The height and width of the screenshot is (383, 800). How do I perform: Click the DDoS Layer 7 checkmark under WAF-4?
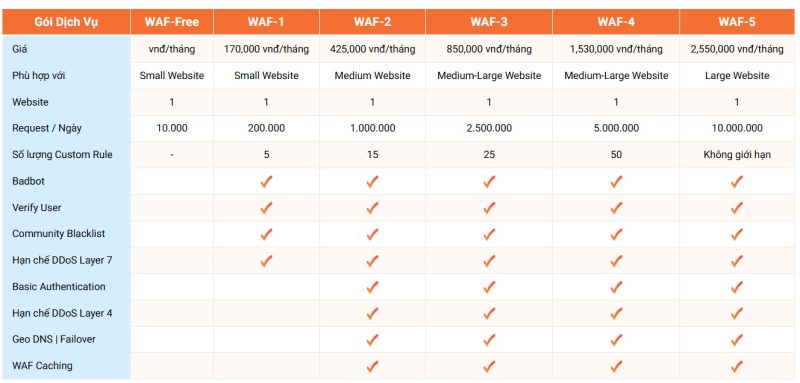coord(616,261)
